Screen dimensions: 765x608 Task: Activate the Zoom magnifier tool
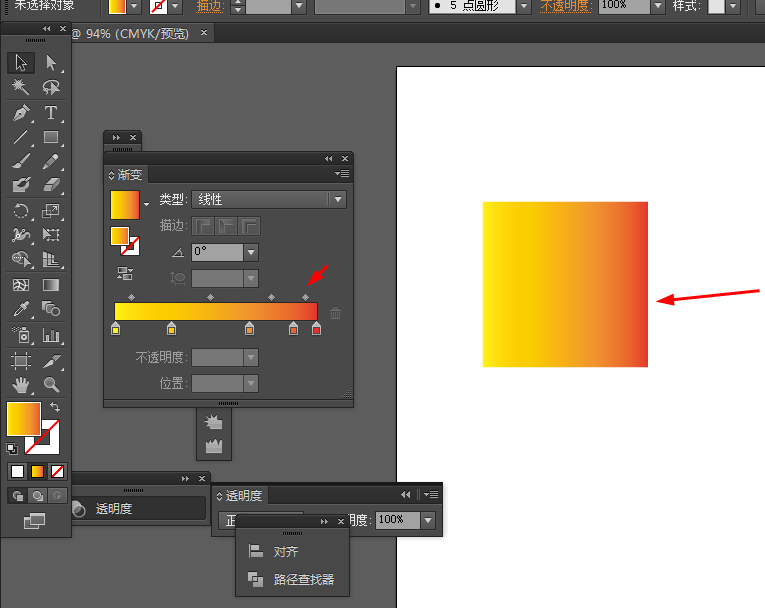(x=51, y=384)
